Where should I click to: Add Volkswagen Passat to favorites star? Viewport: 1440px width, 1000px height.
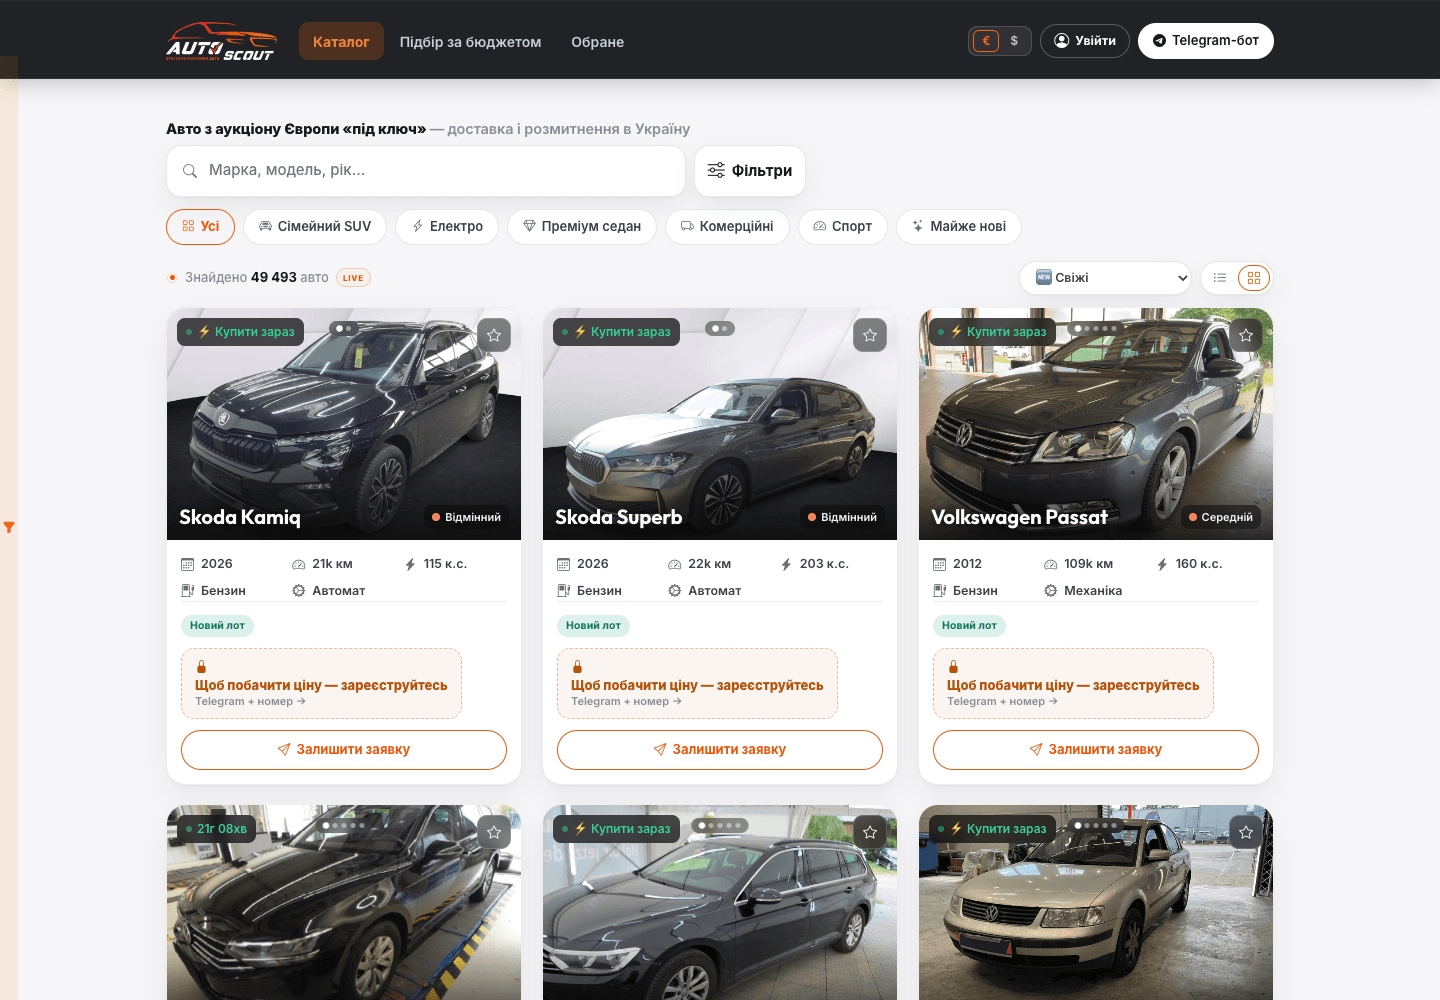pos(1246,335)
